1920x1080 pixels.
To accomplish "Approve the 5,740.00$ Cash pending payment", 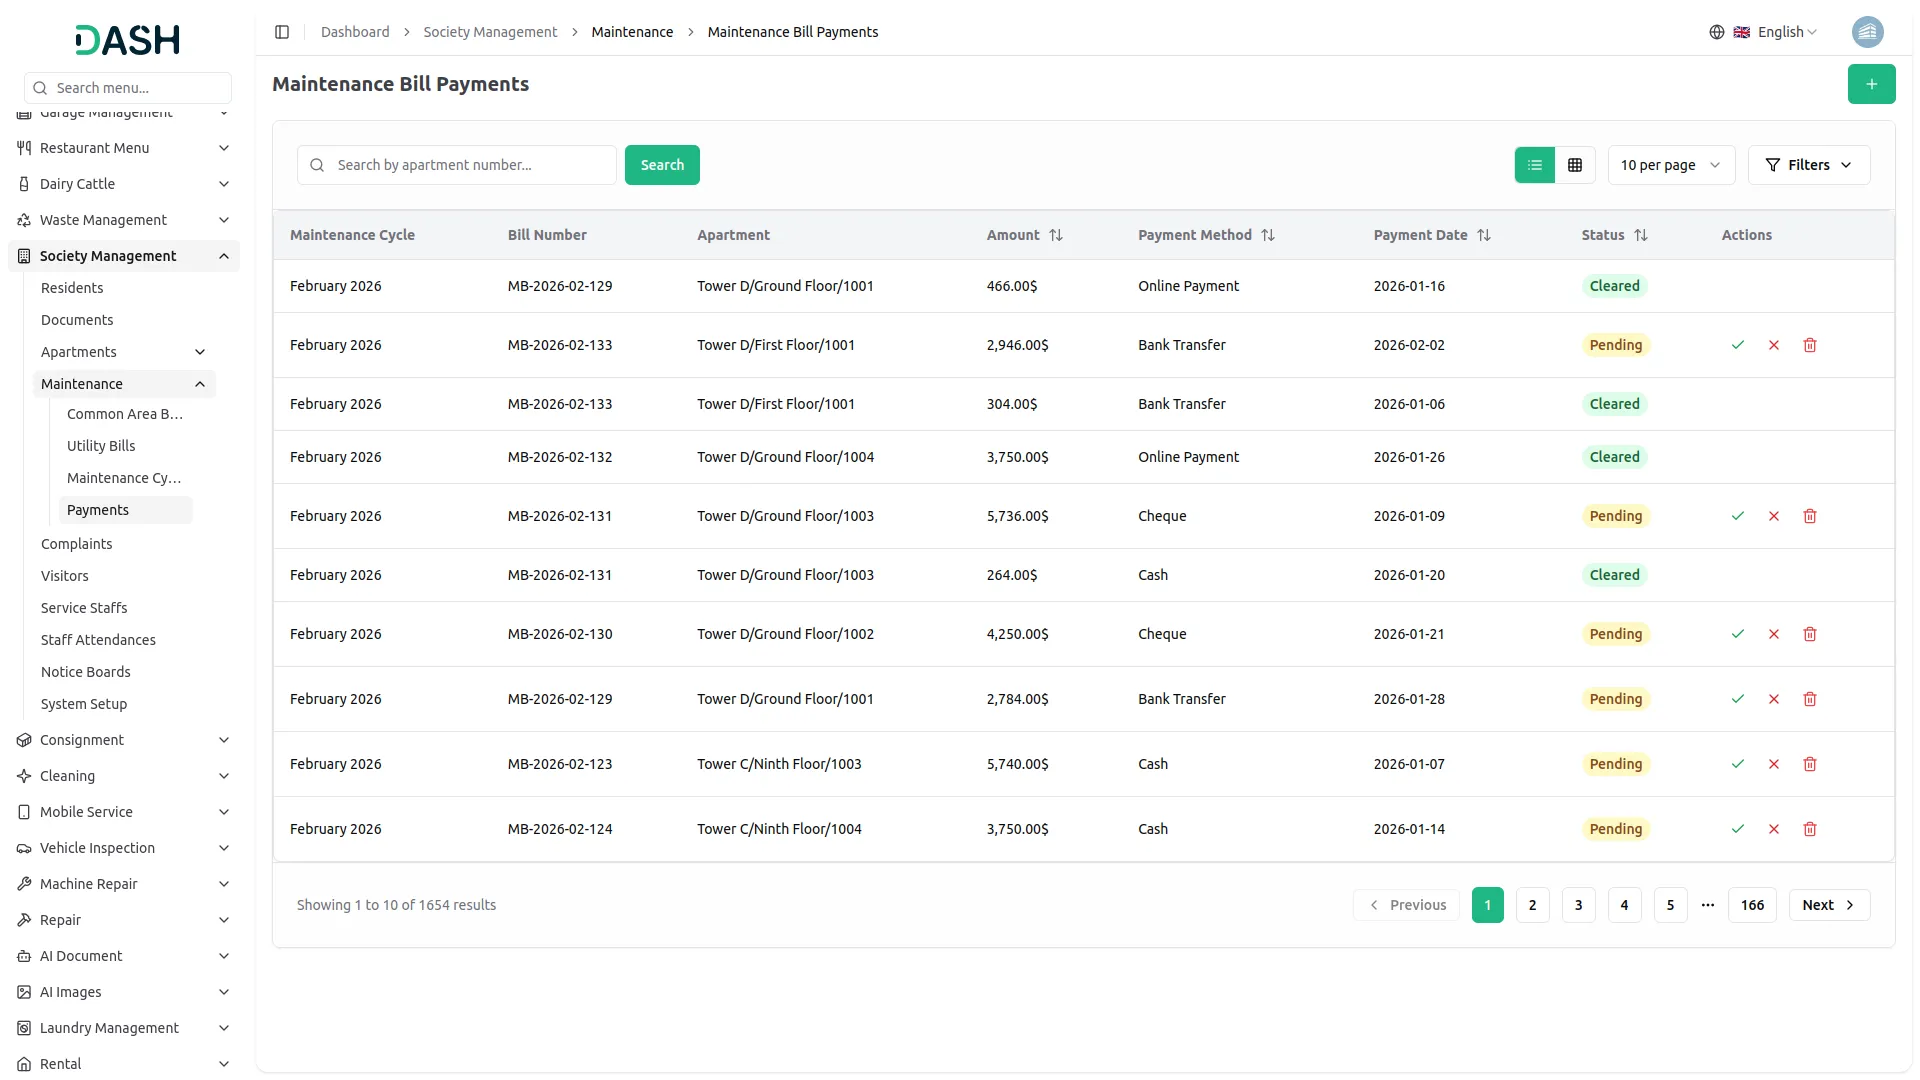I will coord(1738,764).
